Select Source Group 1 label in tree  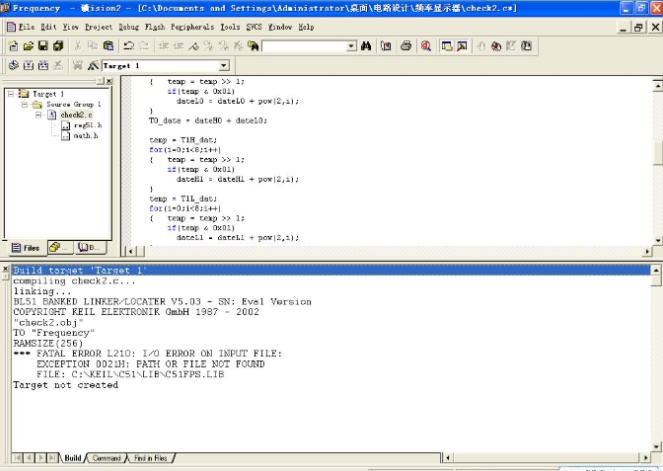tap(74, 104)
